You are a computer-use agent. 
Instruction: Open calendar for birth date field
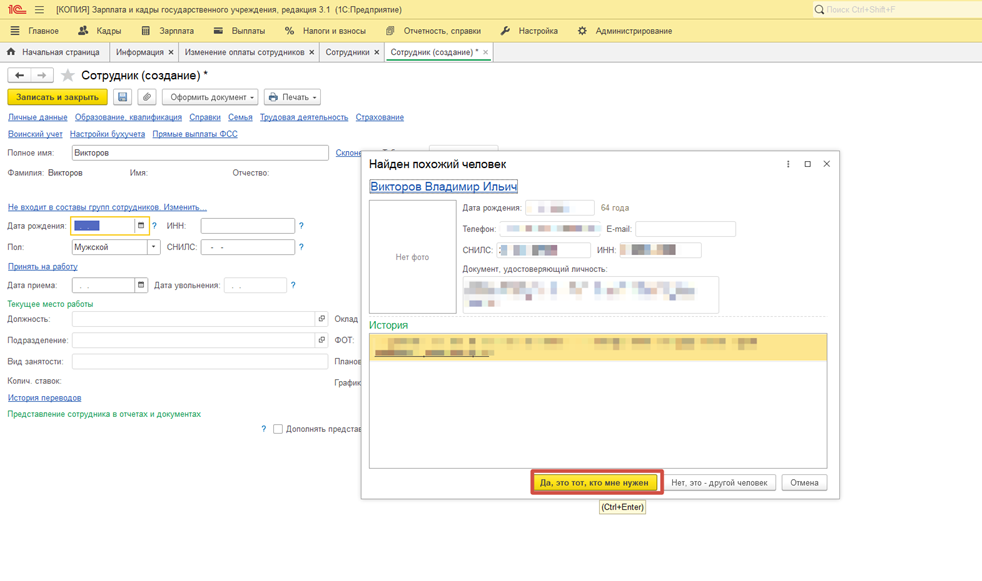(141, 225)
